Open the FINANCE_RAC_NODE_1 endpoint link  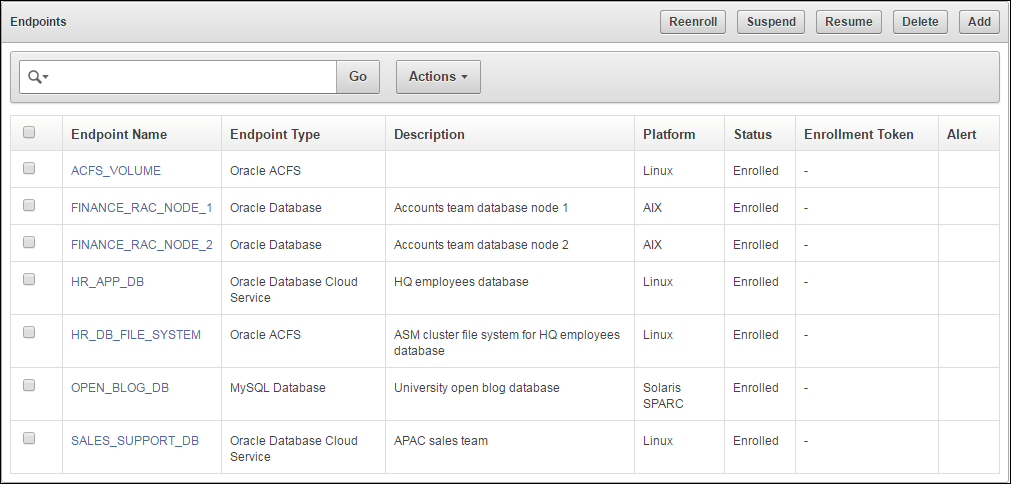pos(141,208)
